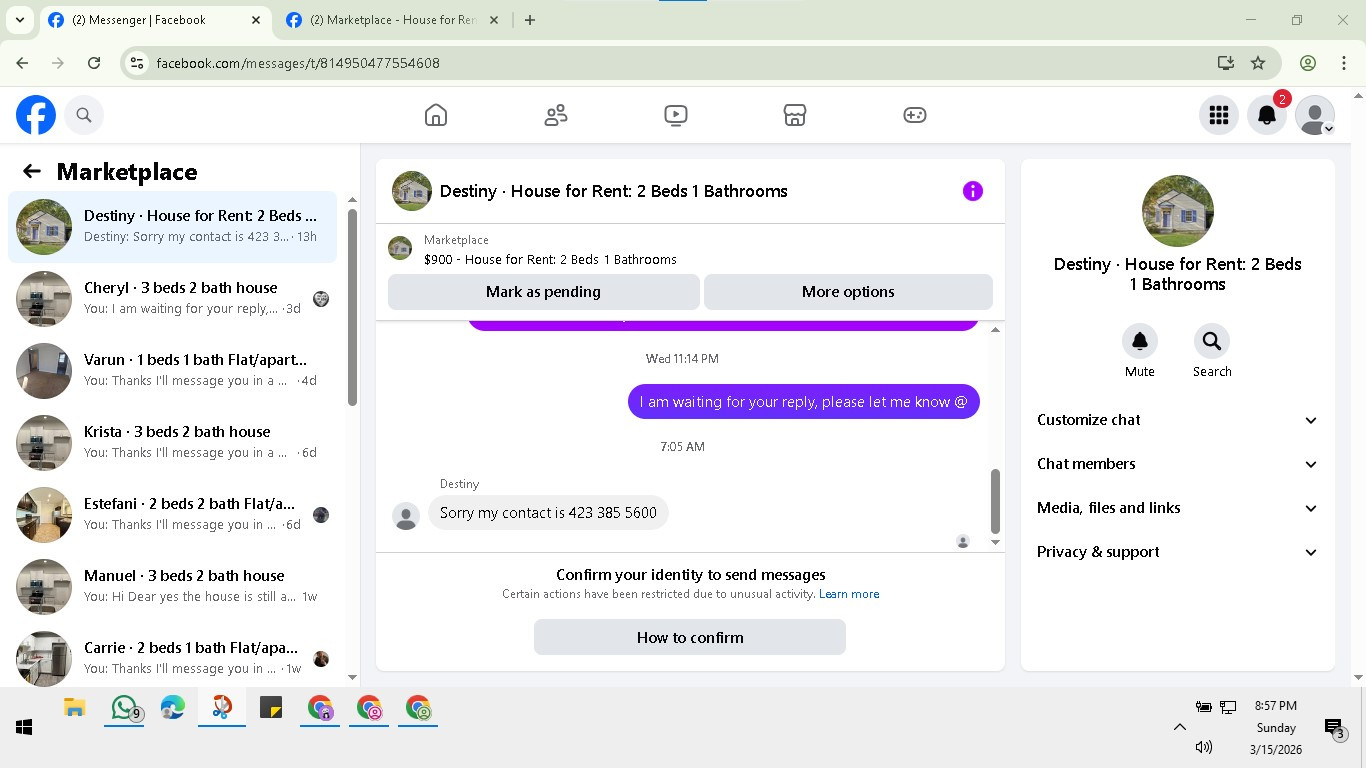Screen dimensions: 1366x768
Task: Open a new browser tab
Action: coord(530,20)
